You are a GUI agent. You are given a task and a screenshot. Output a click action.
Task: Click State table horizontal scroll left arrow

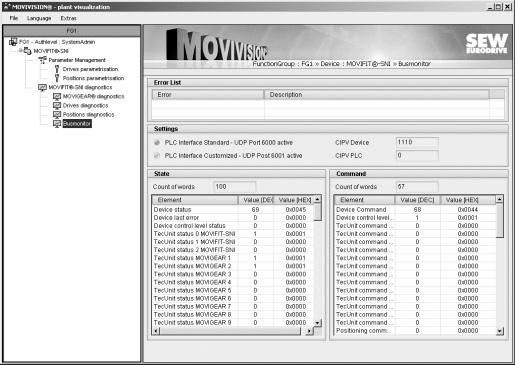(x=156, y=331)
